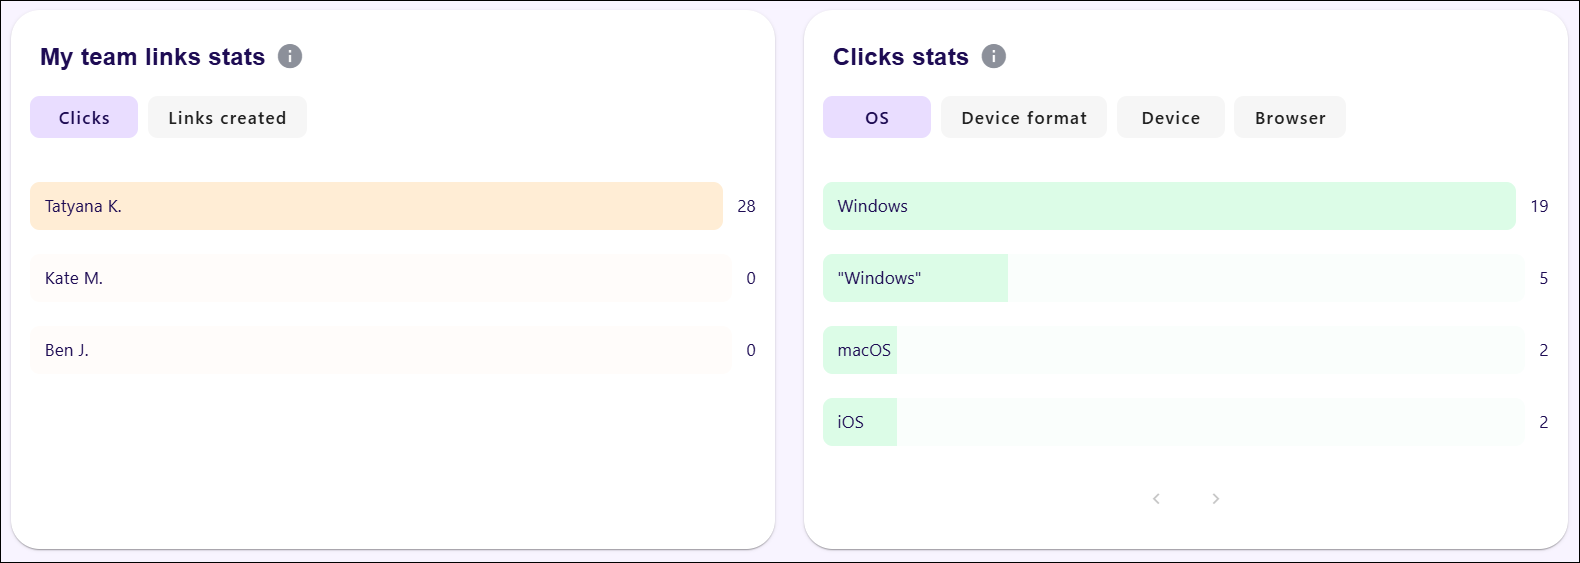Select the Clicks tab
Viewport: 1580px width, 563px height.
coord(84,117)
